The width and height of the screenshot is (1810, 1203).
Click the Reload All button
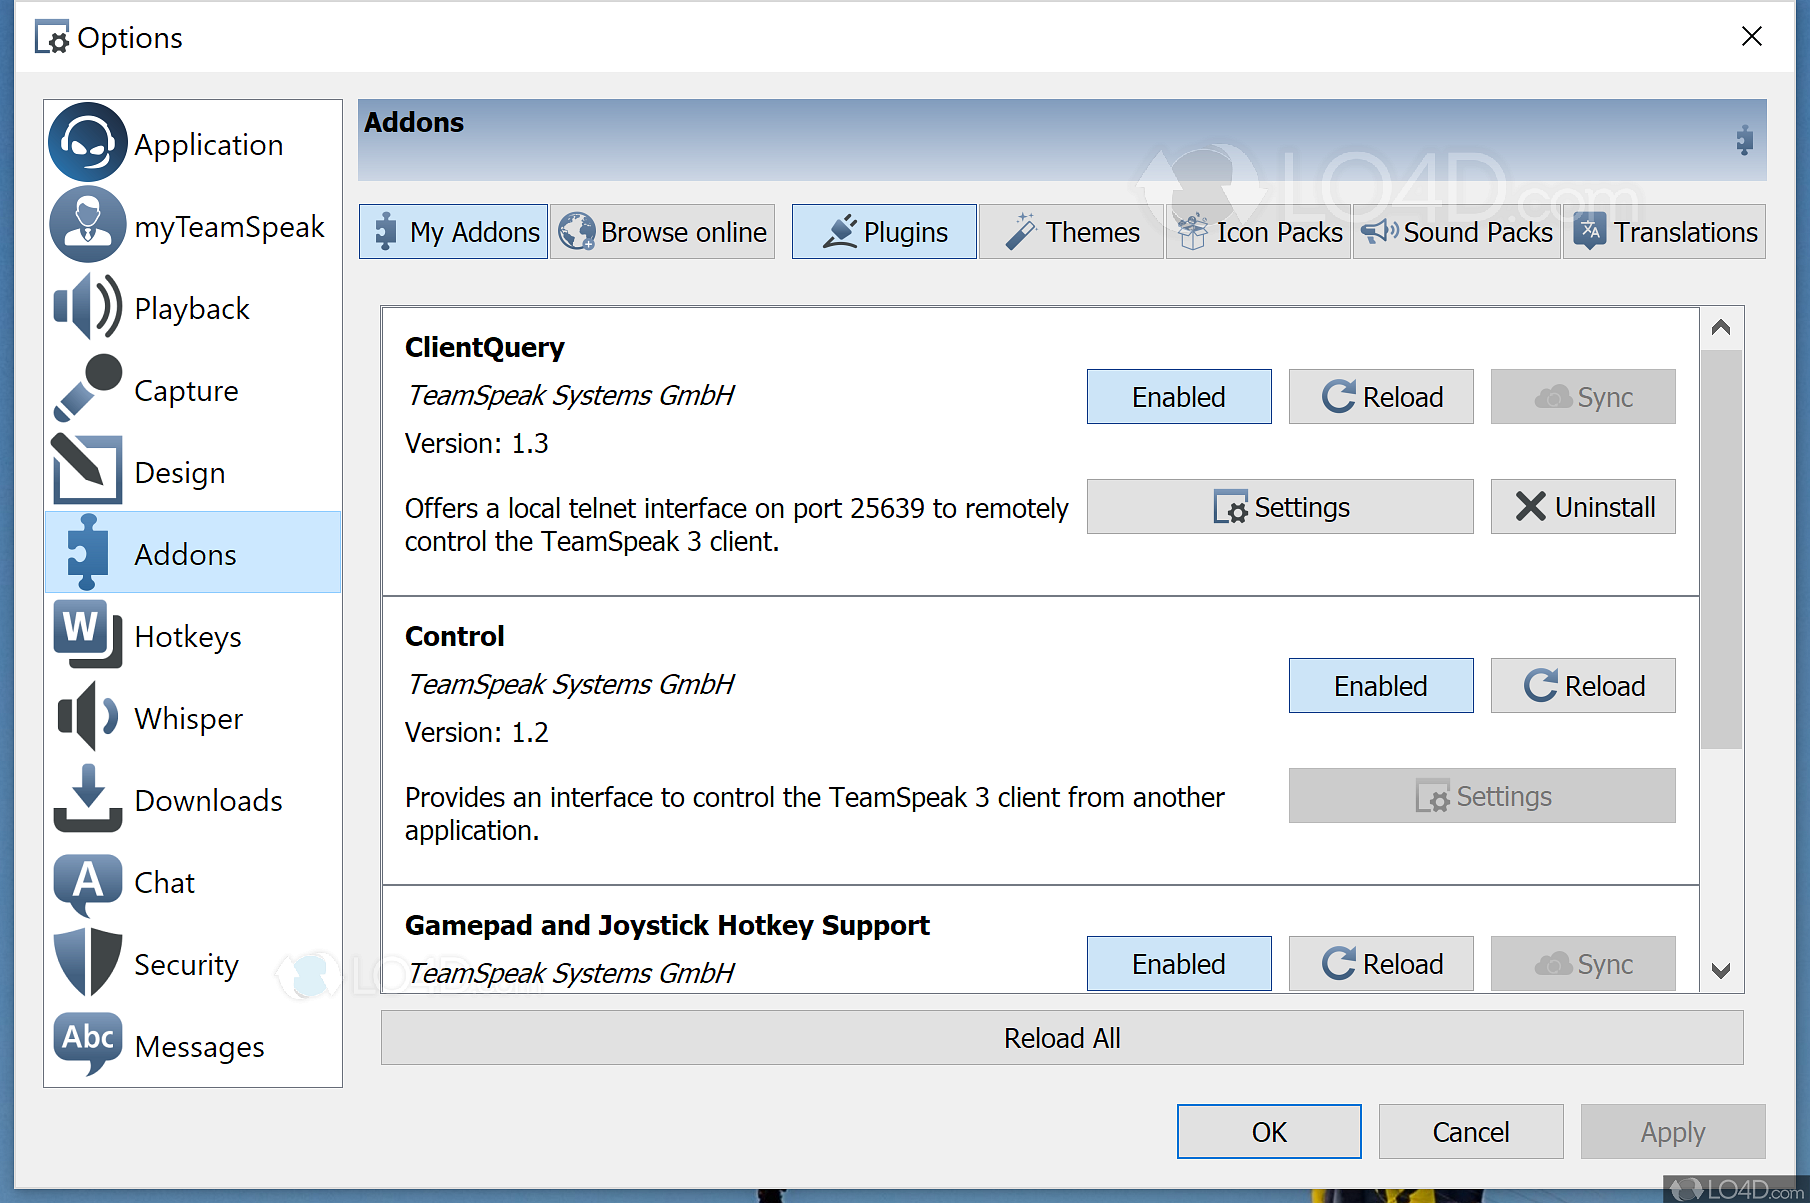pyautogui.click(x=1061, y=1038)
